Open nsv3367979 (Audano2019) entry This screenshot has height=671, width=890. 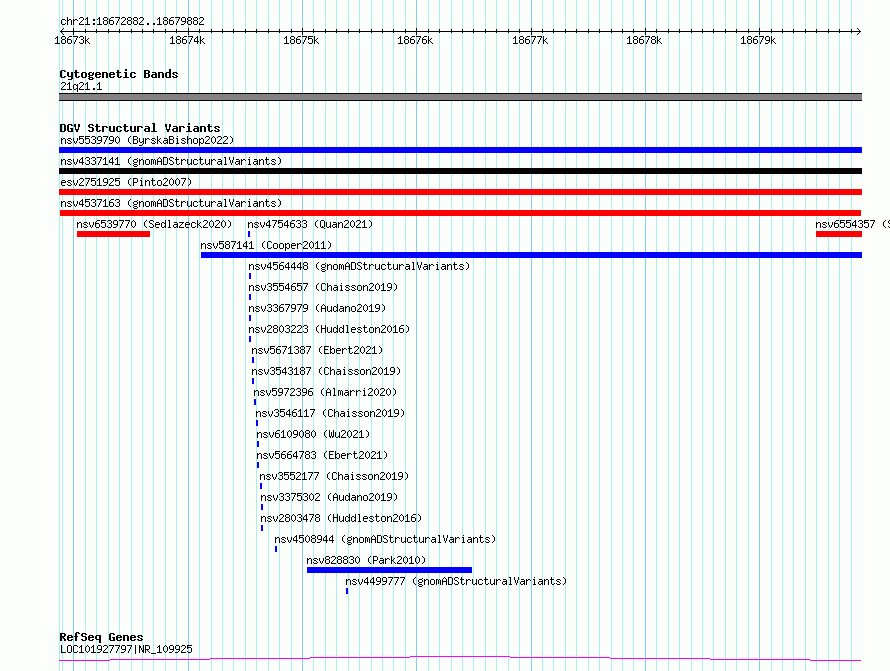click(x=317, y=308)
